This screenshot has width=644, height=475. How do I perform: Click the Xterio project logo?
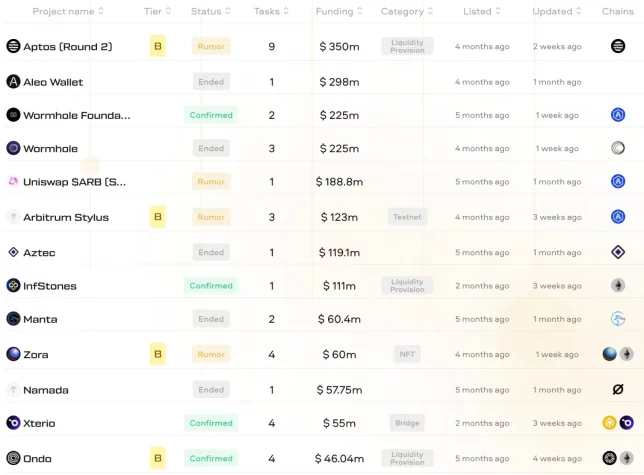point(13,423)
